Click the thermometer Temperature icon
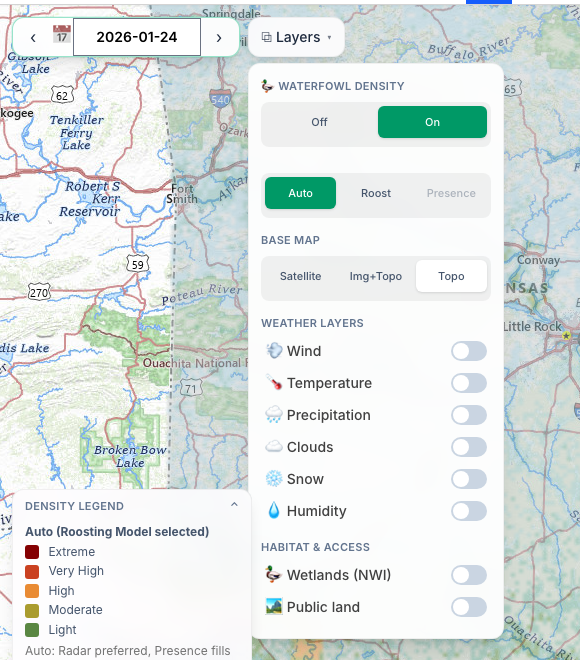 point(274,383)
